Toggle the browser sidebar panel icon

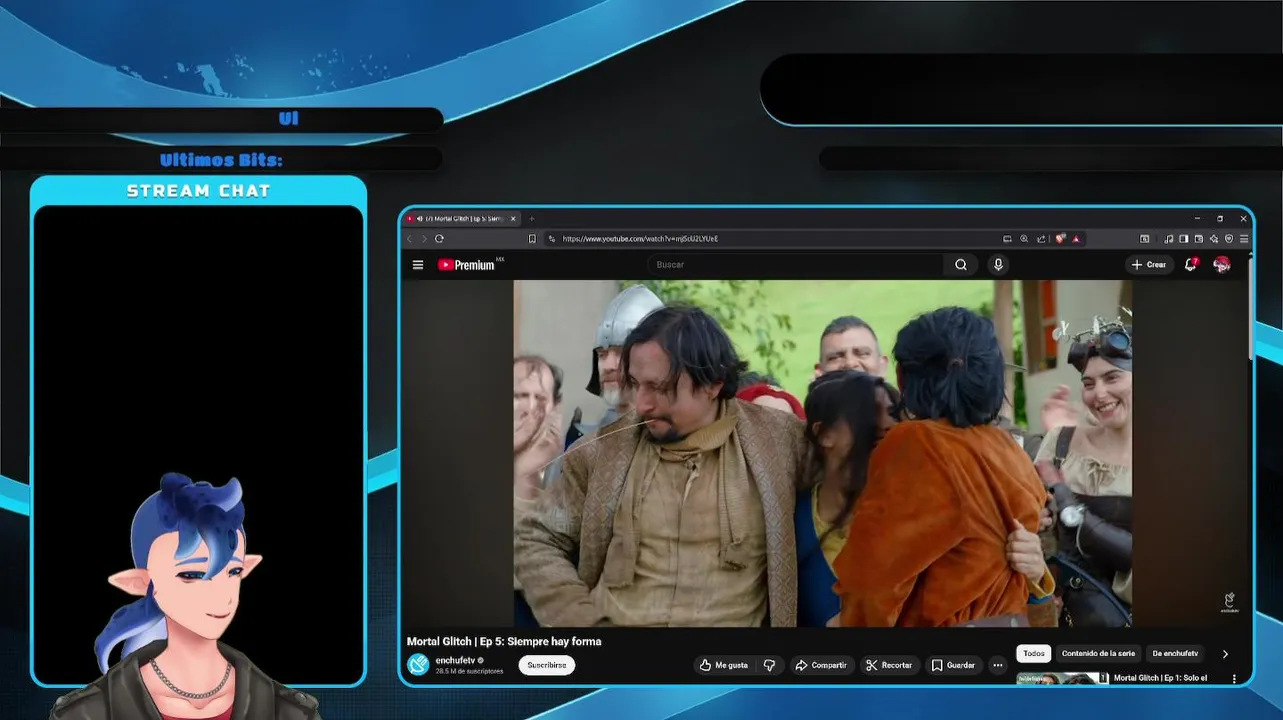[x=1184, y=239]
